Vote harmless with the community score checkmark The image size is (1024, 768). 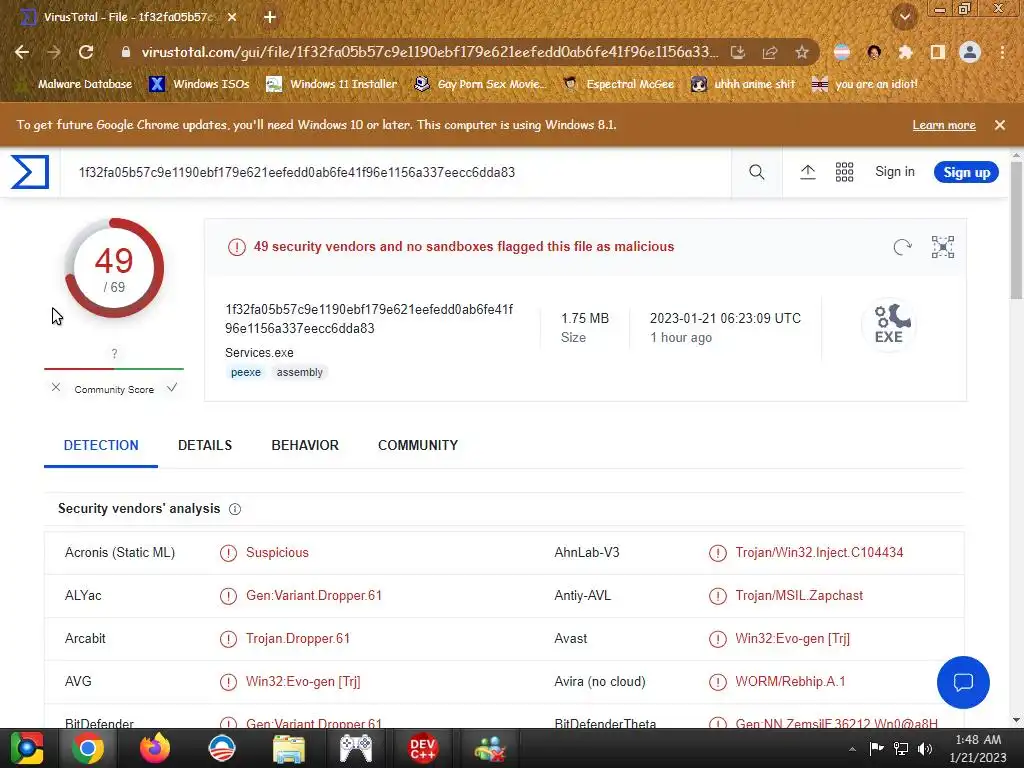(x=172, y=388)
